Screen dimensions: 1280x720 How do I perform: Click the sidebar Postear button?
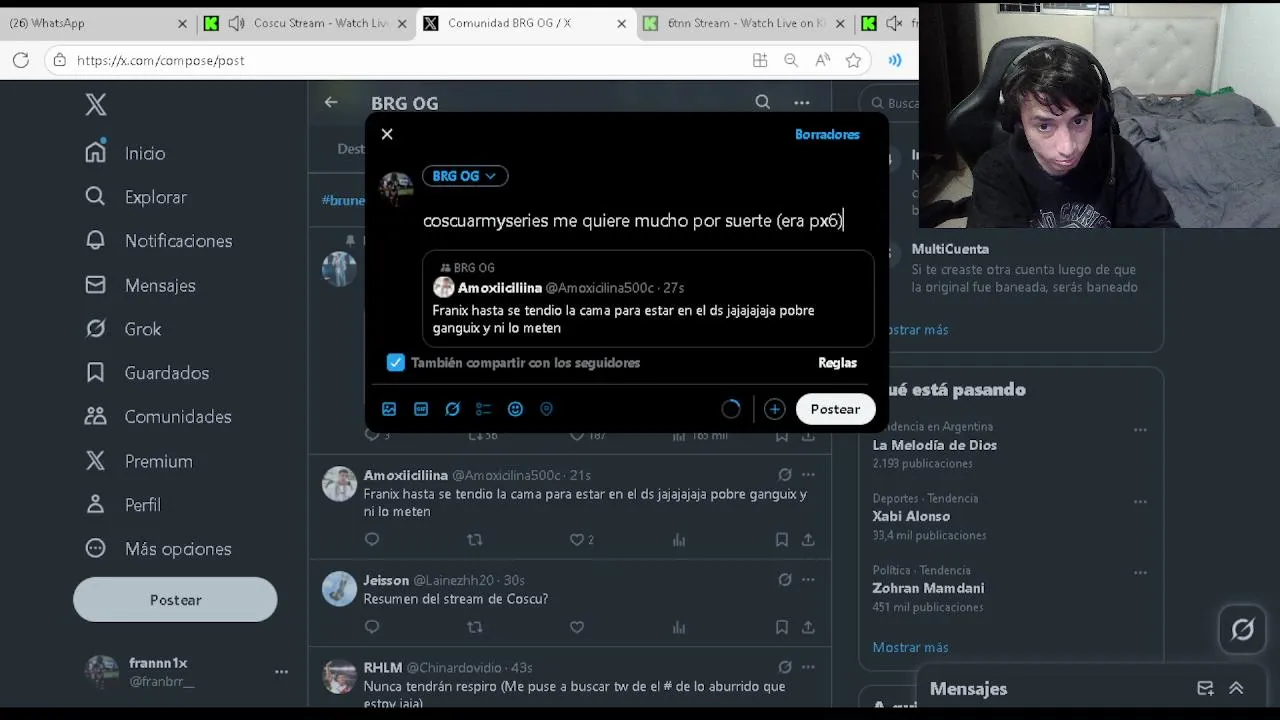pyautogui.click(x=175, y=600)
